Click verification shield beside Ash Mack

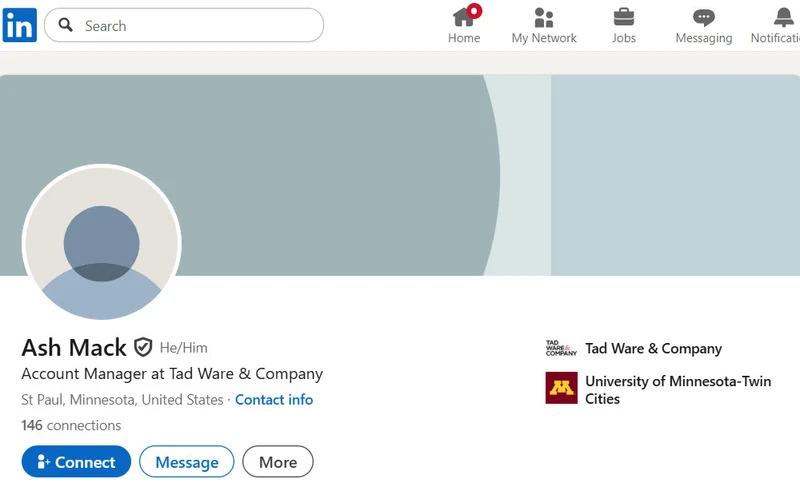pyautogui.click(x=143, y=348)
